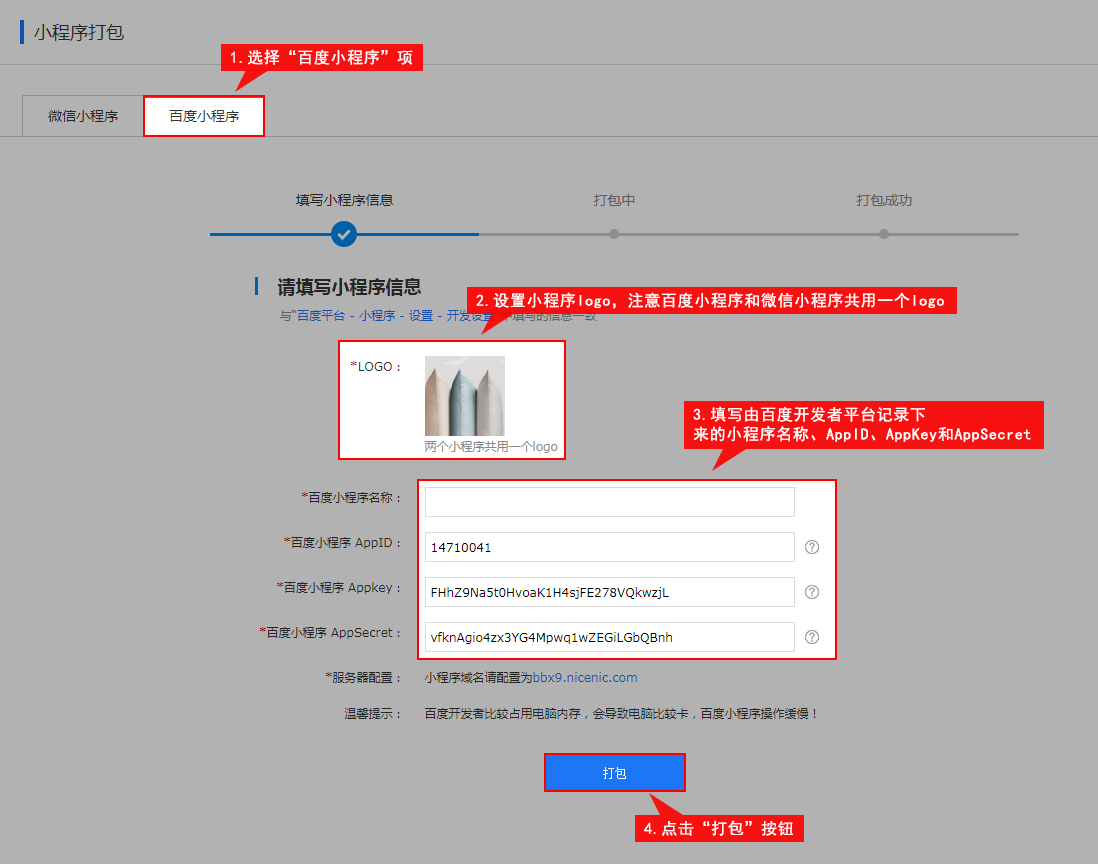Focus the 百度小程序名称 input field
Screen dimensions: 1098x864
[x=609, y=502]
